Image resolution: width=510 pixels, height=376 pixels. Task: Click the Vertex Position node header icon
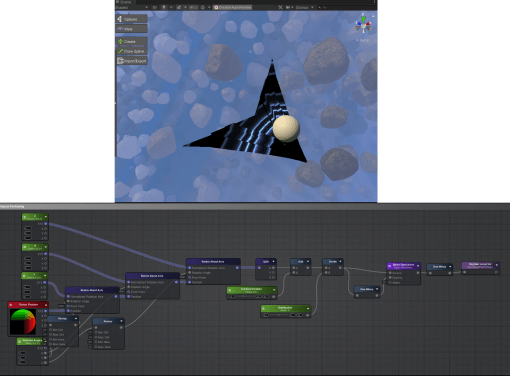point(11,305)
